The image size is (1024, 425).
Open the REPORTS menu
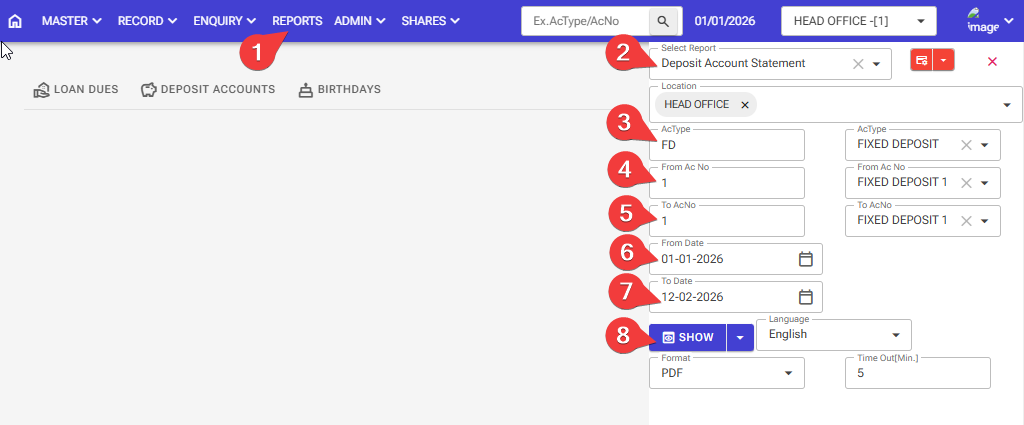point(297,20)
